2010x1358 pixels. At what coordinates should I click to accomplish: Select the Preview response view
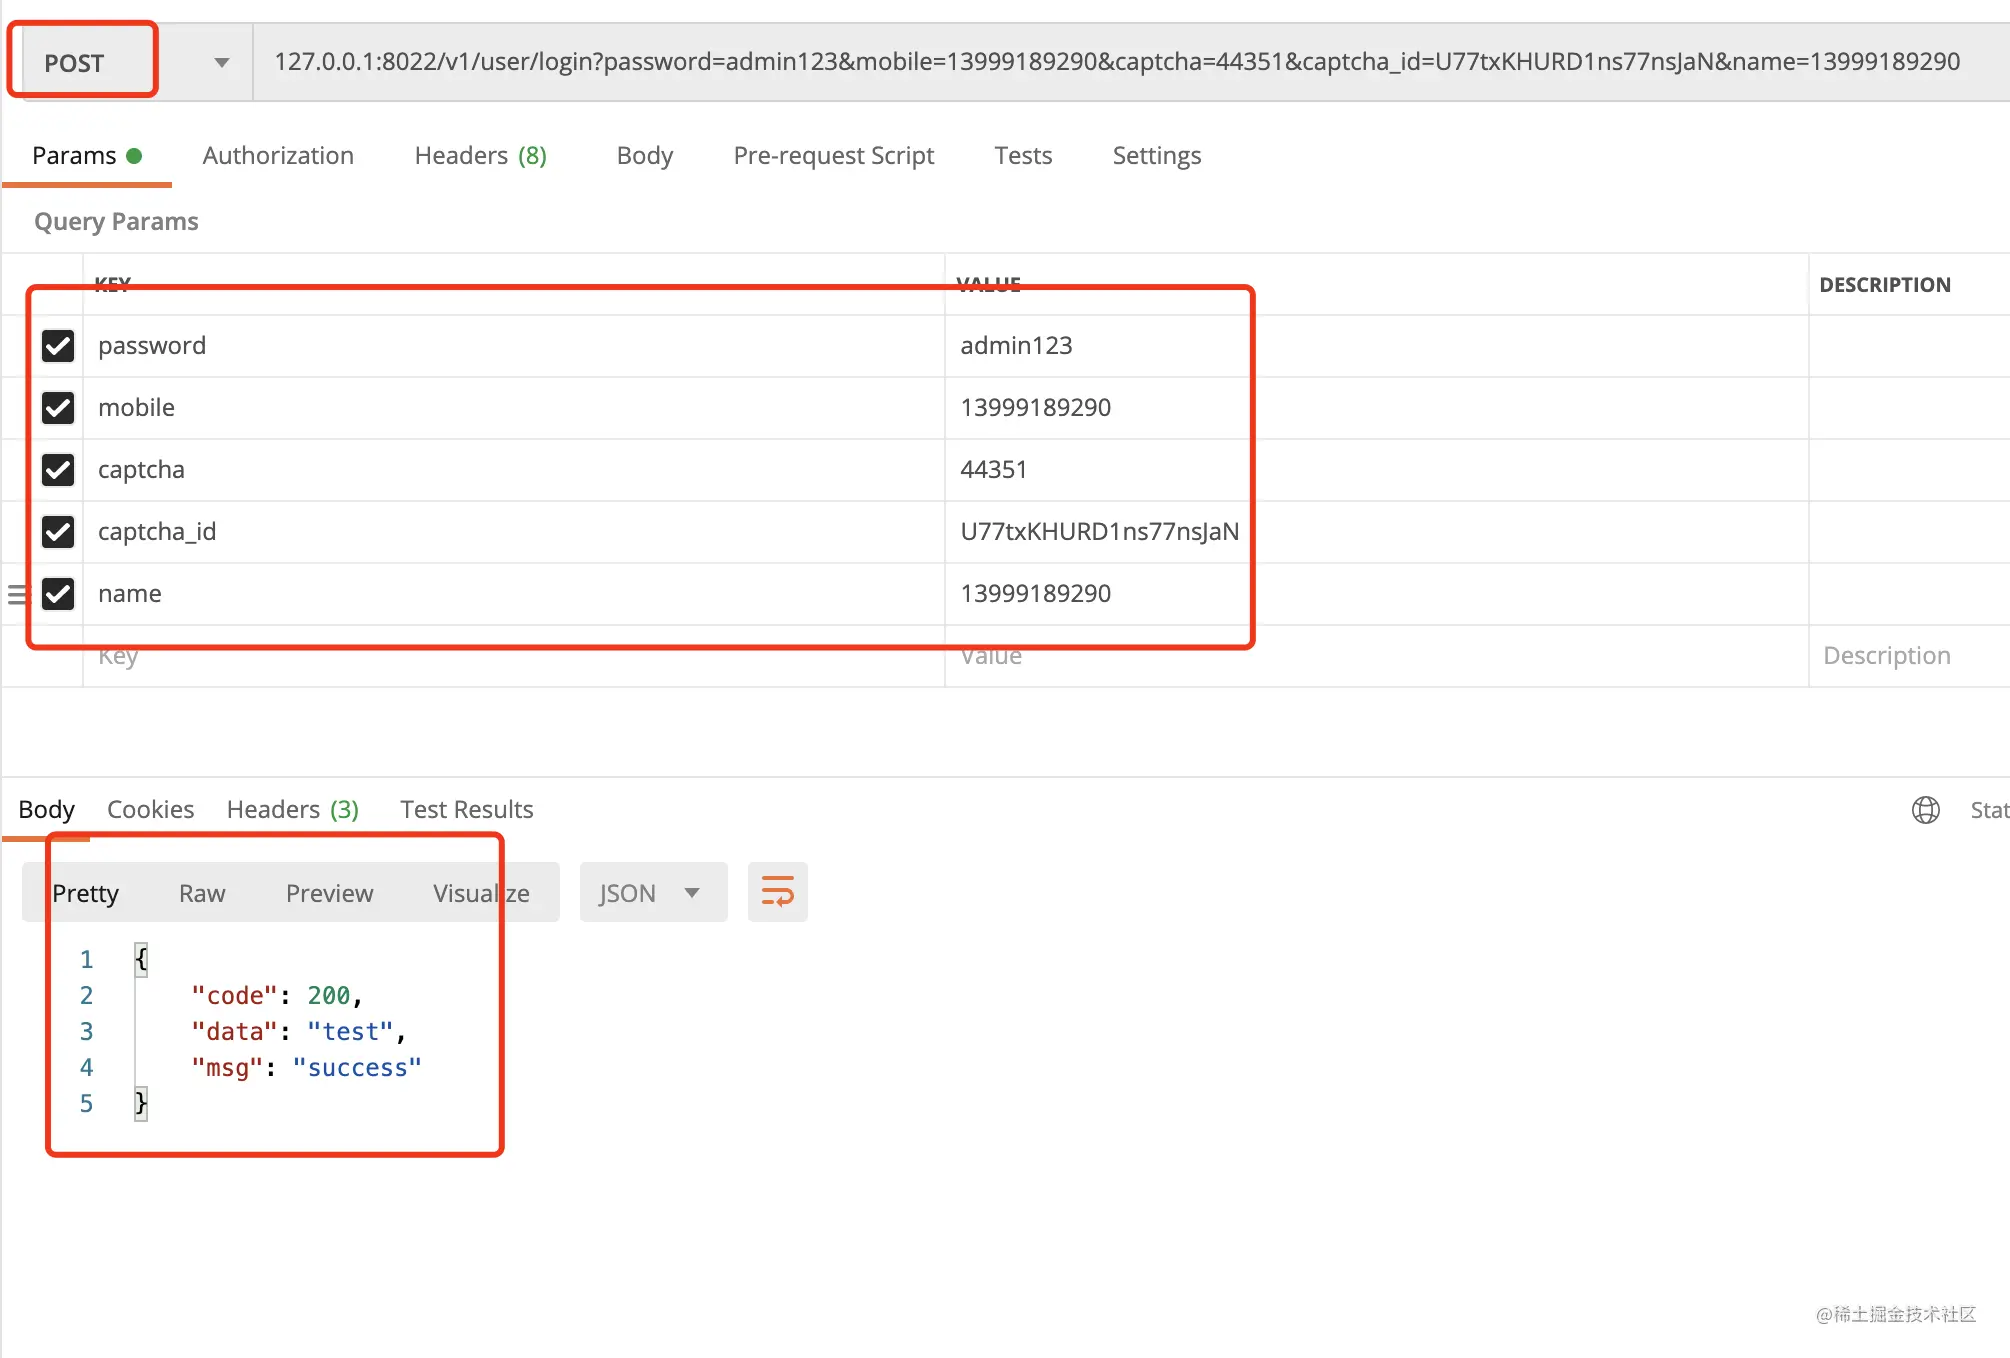click(329, 893)
